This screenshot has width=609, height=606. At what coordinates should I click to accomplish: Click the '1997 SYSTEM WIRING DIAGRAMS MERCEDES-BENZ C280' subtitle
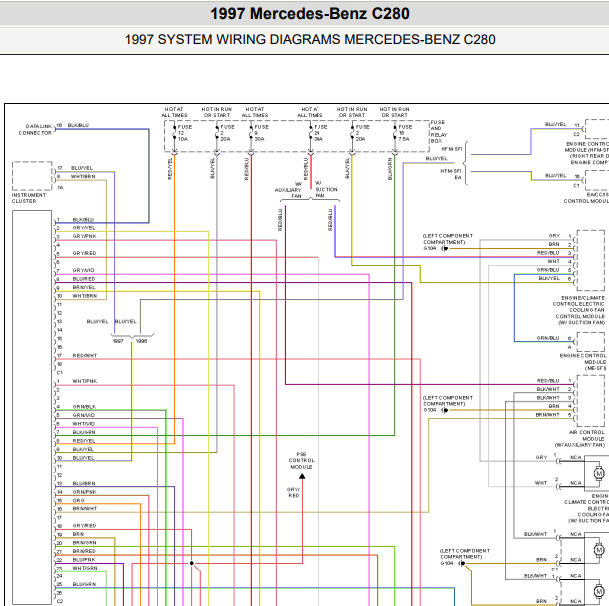[310, 40]
